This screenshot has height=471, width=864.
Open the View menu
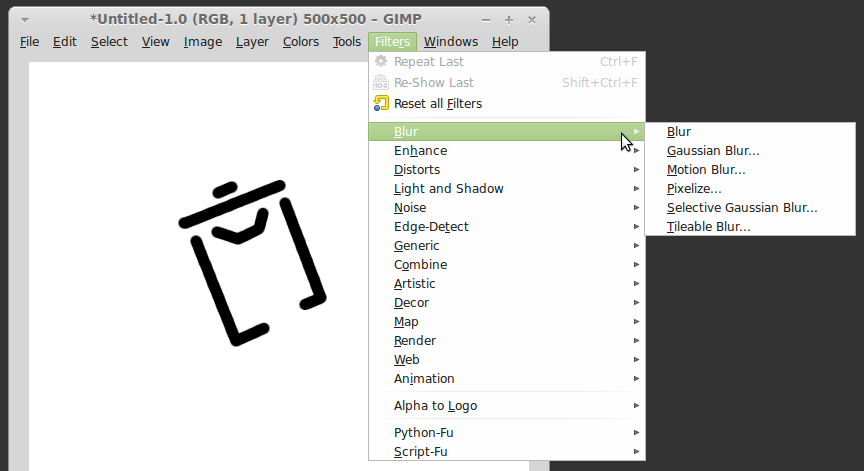[155, 42]
